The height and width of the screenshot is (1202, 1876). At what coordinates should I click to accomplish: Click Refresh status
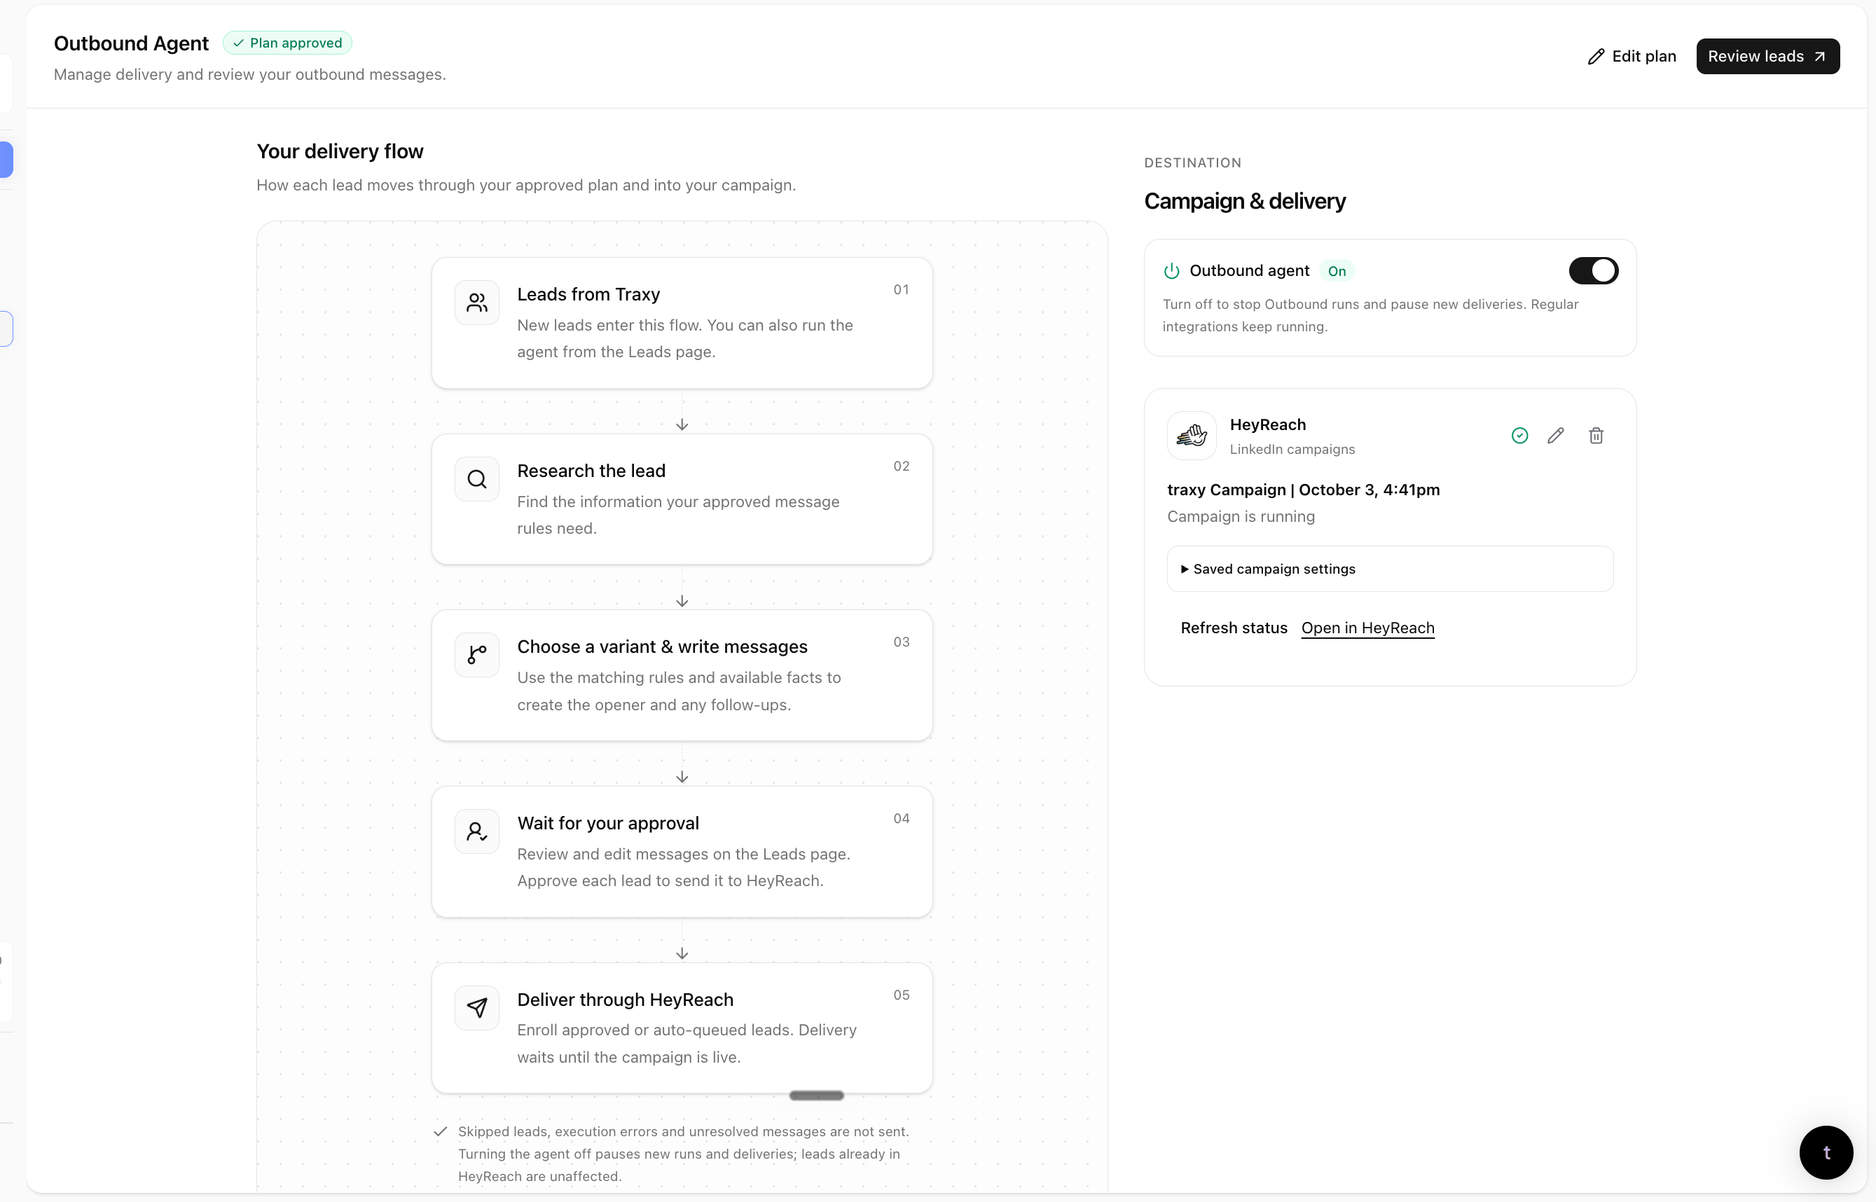point(1234,628)
